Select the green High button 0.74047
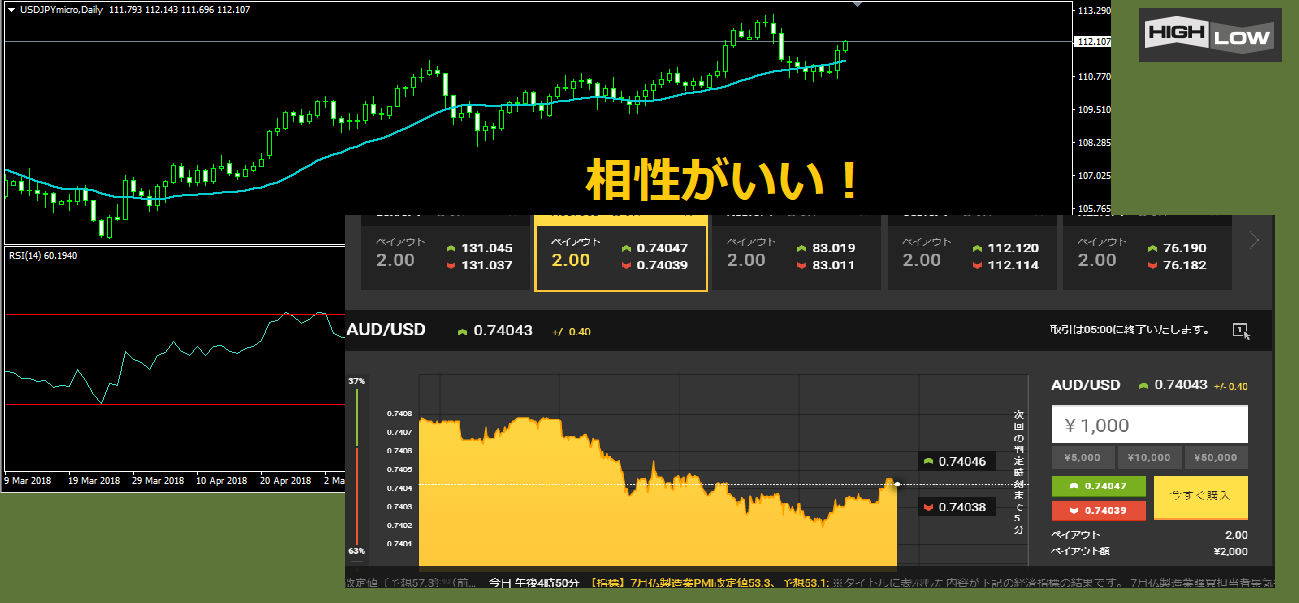Screen dimensions: 1299x603 (1099, 486)
